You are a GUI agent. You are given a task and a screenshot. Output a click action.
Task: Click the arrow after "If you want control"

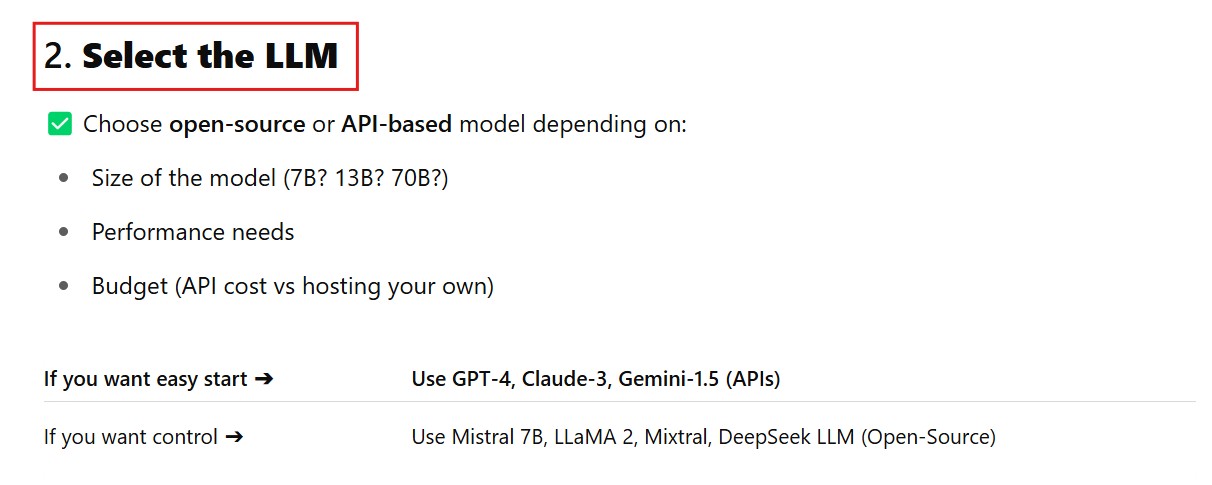[234, 437]
